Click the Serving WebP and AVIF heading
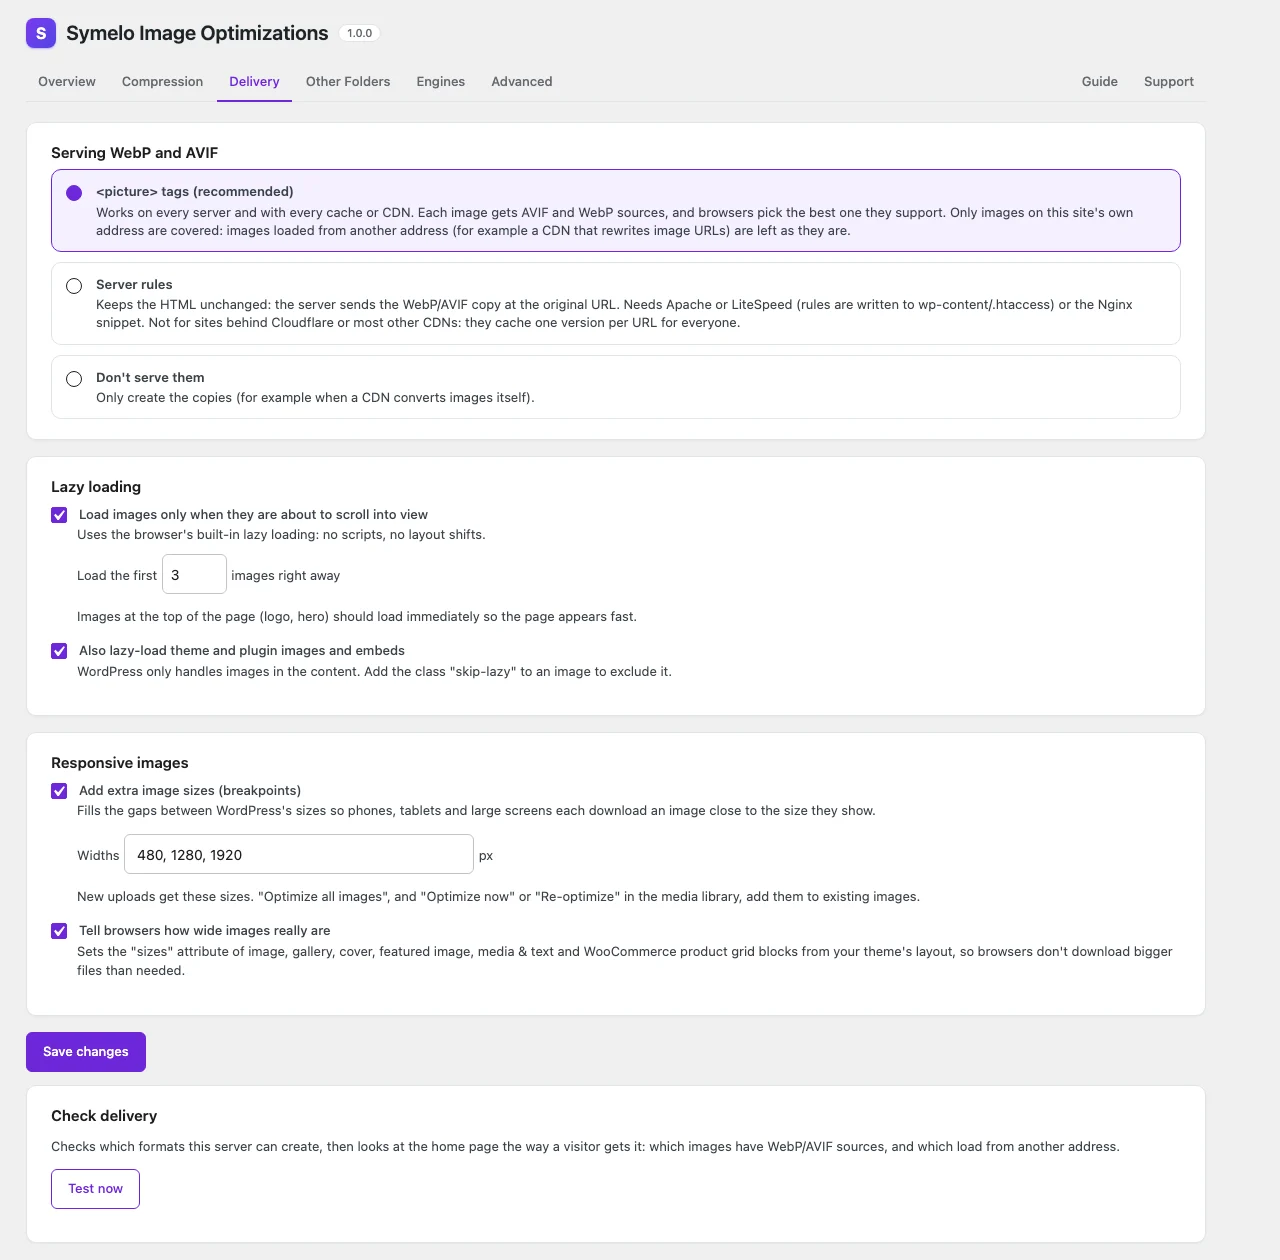Screen dimensions: 1280x1260 (x=135, y=153)
